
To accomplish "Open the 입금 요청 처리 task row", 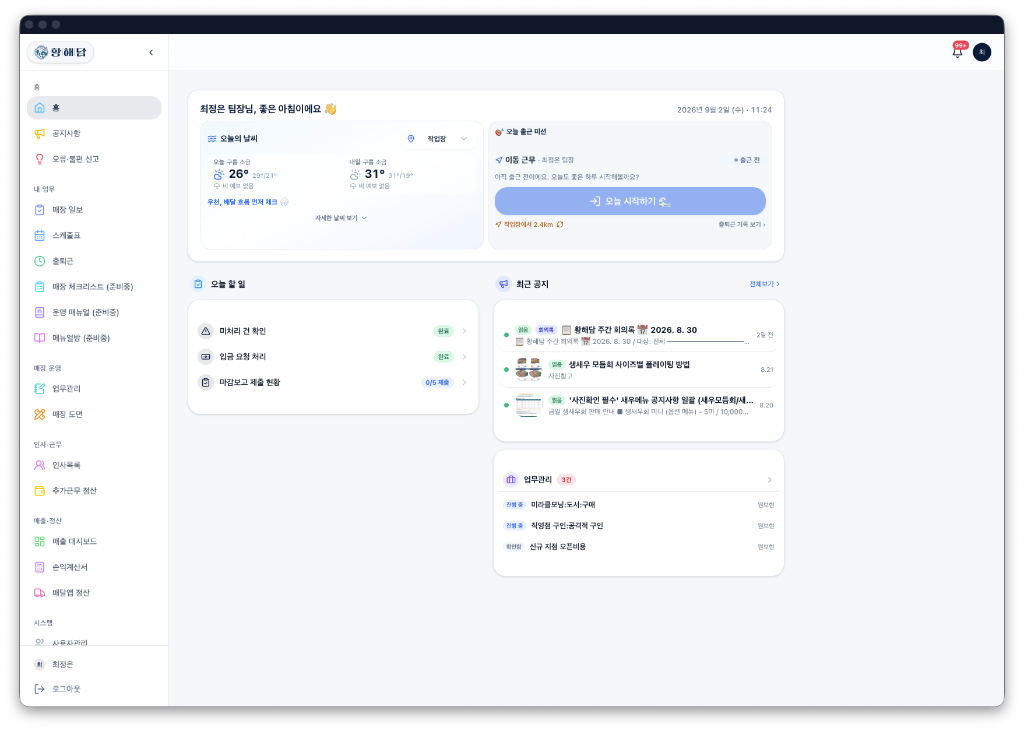I will 333,357.
